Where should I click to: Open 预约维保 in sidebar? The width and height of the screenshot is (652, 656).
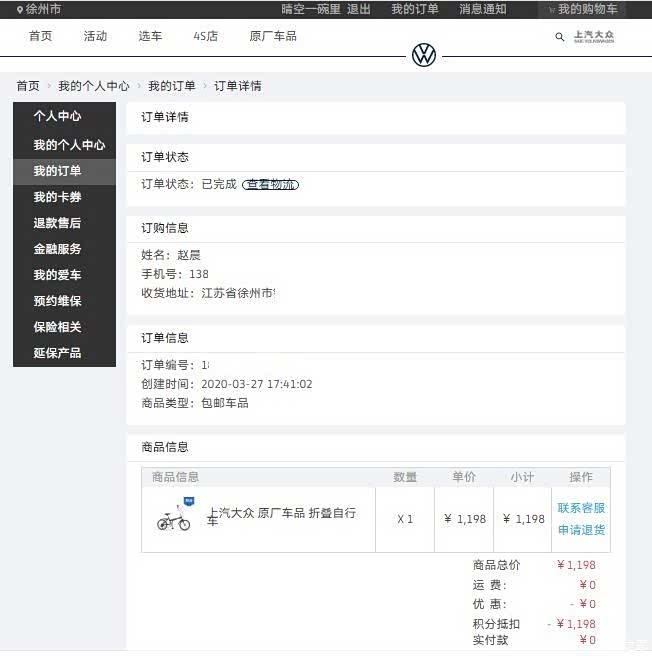coord(64,301)
